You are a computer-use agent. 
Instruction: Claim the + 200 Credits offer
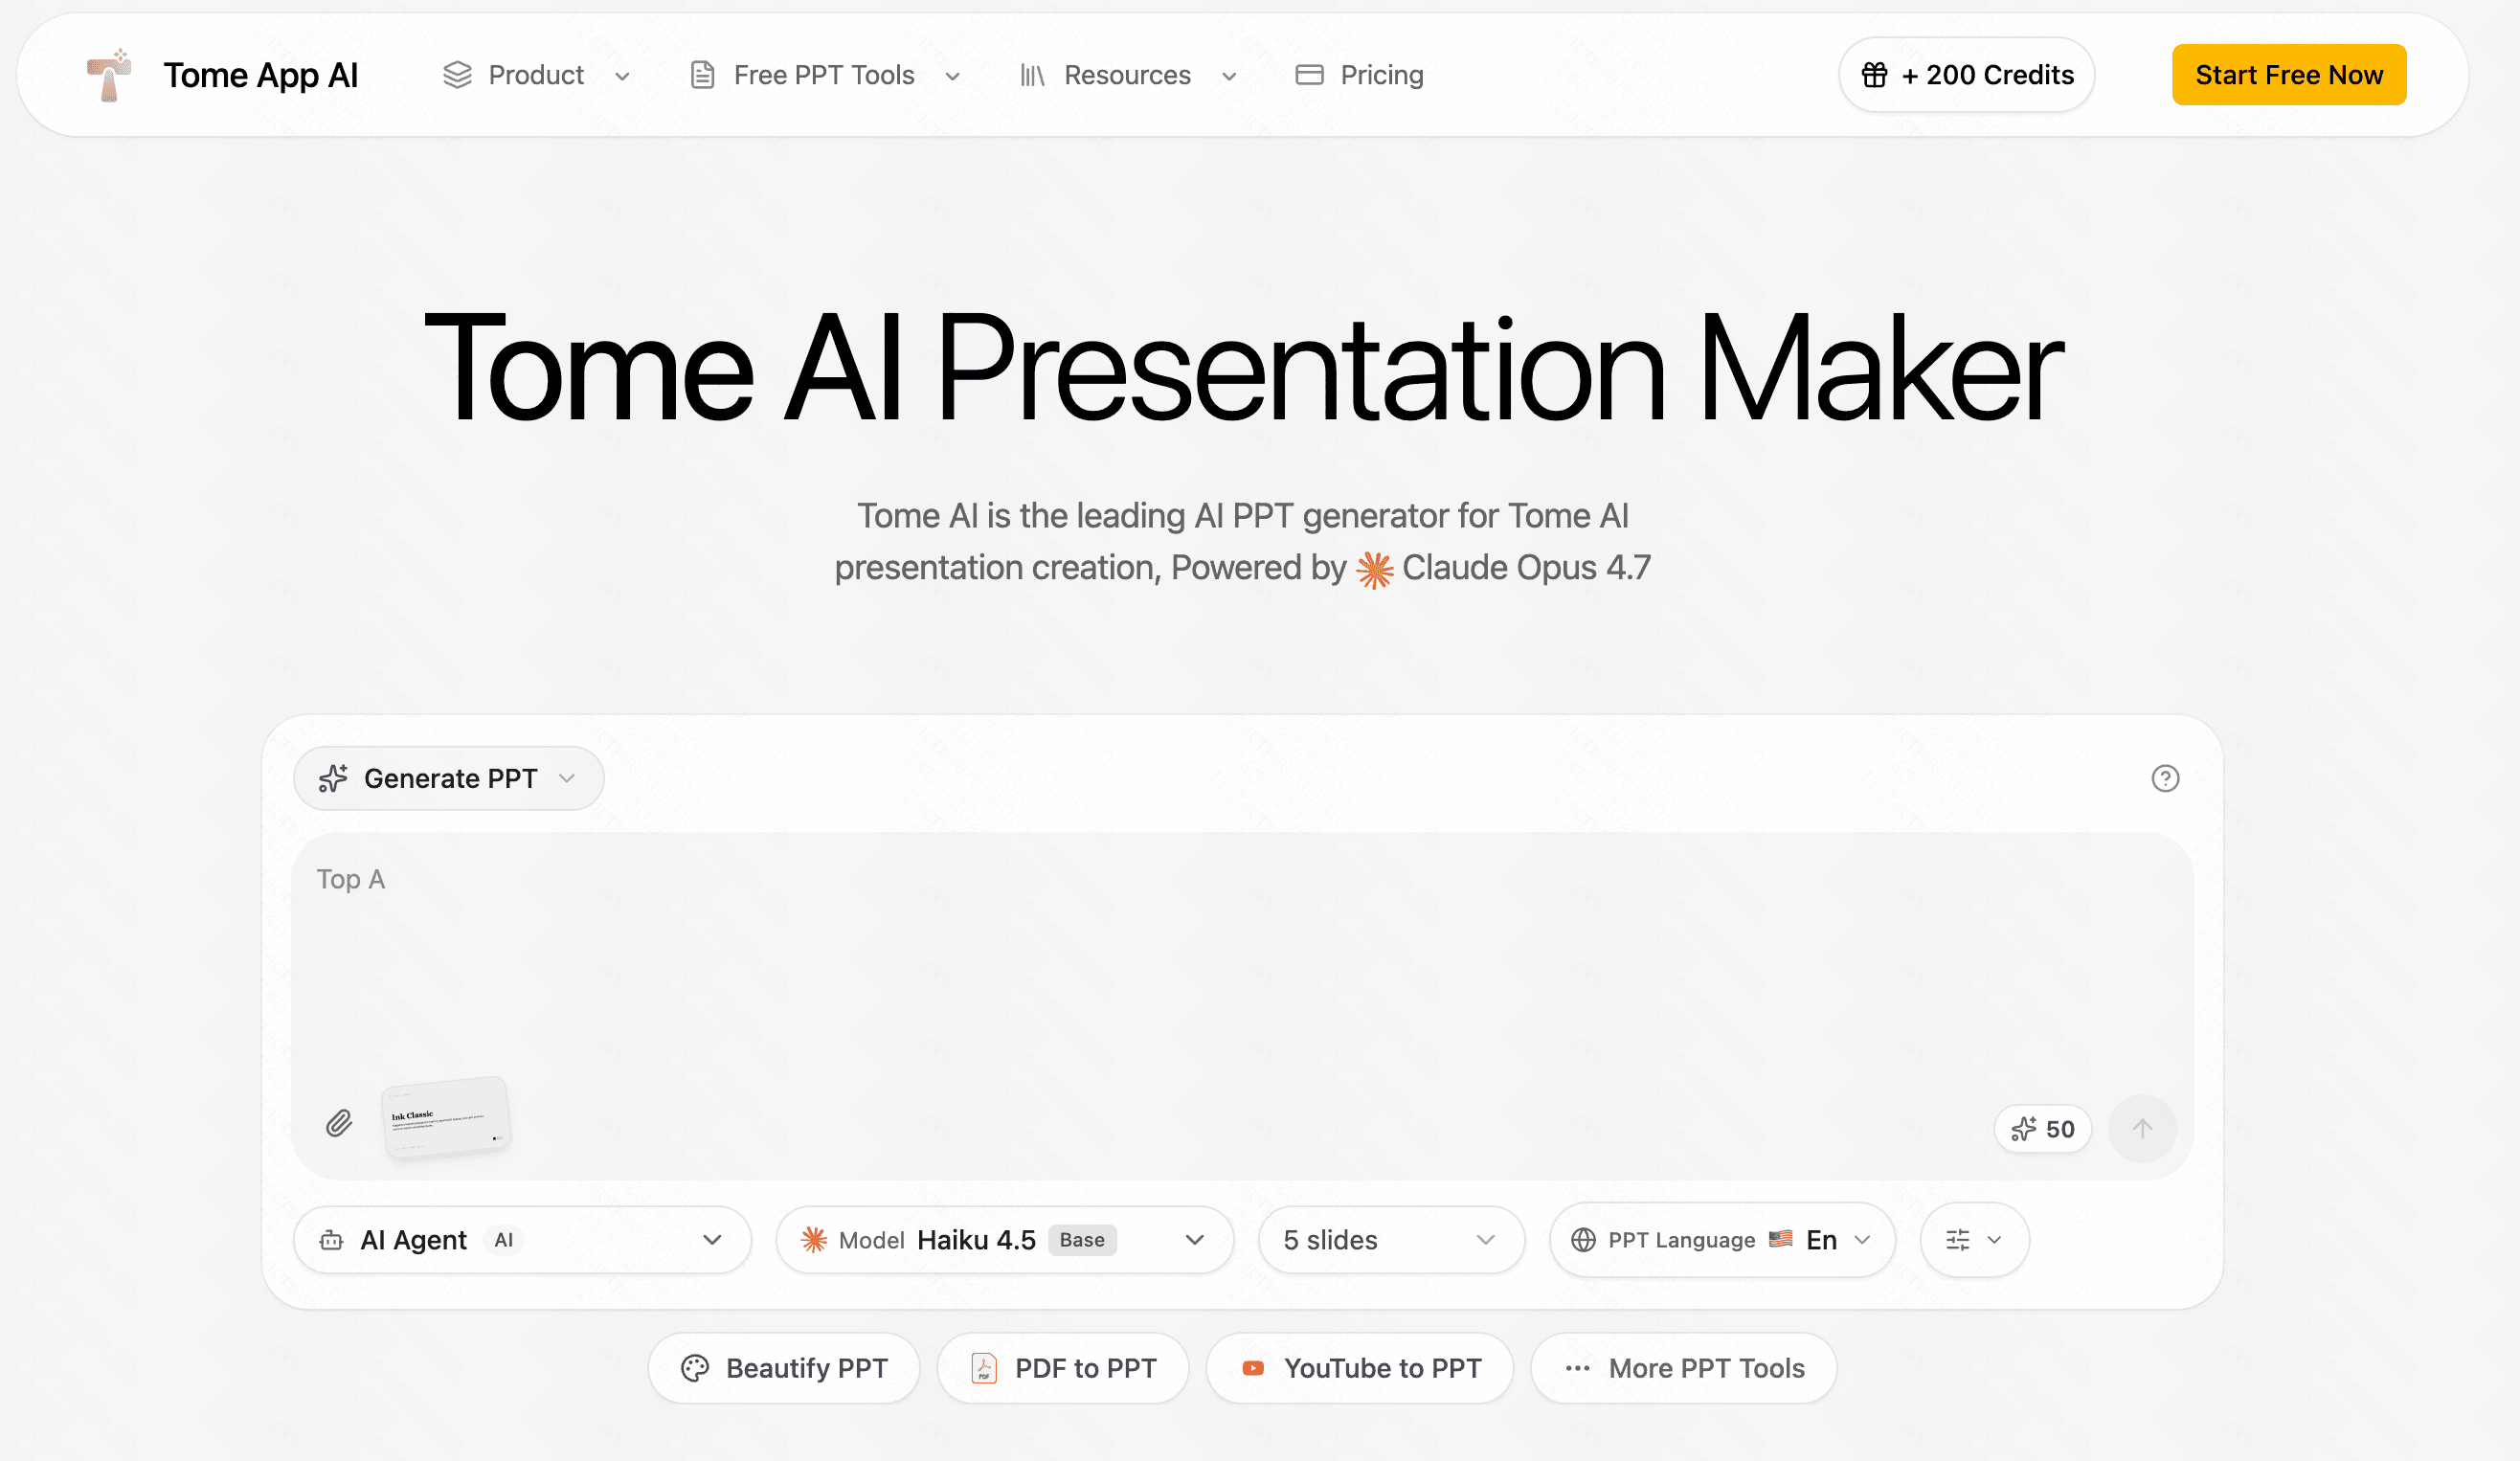[1966, 75]
